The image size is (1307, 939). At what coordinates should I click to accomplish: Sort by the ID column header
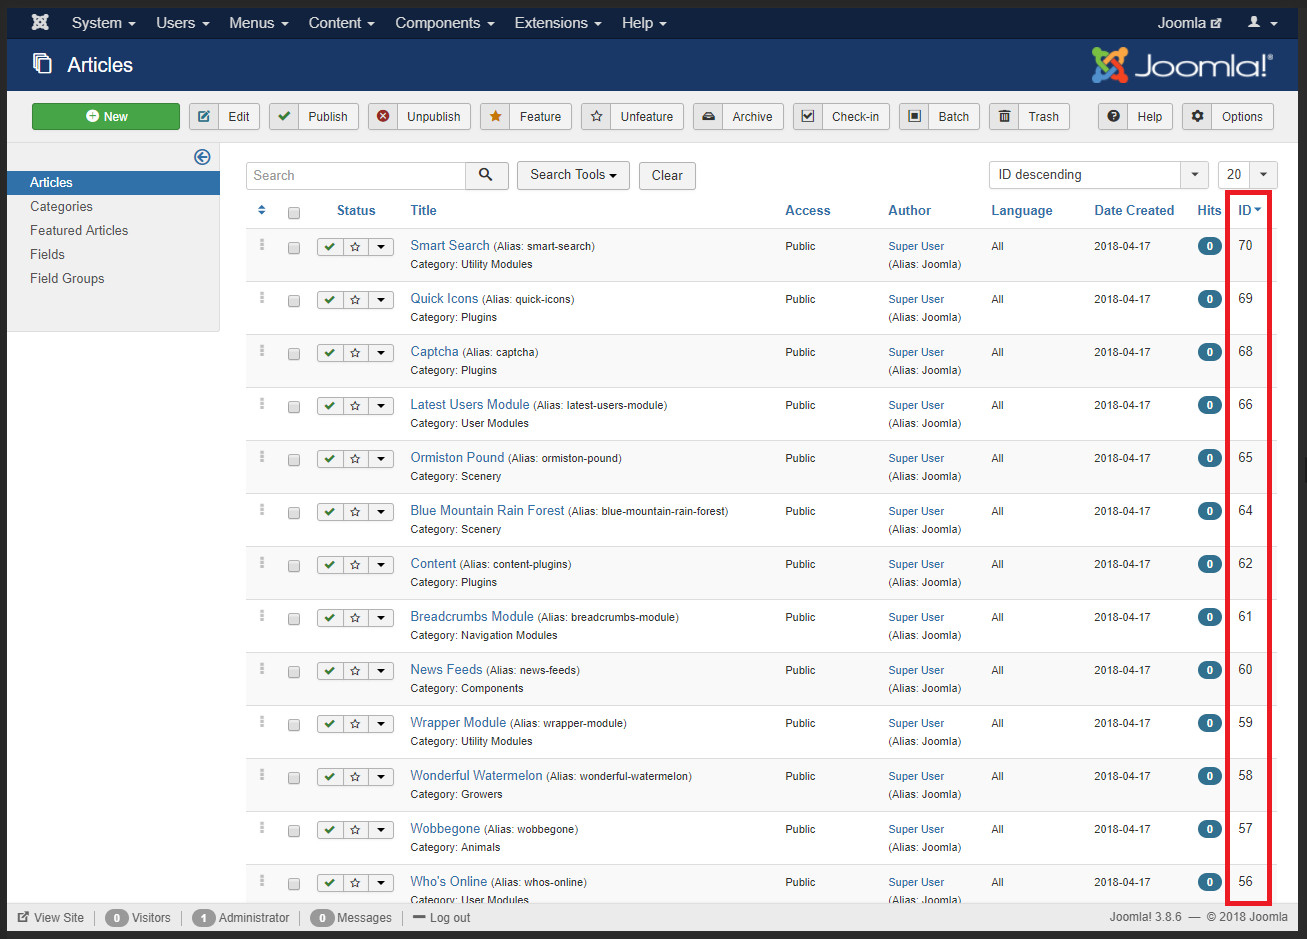tap(1249, 210)
